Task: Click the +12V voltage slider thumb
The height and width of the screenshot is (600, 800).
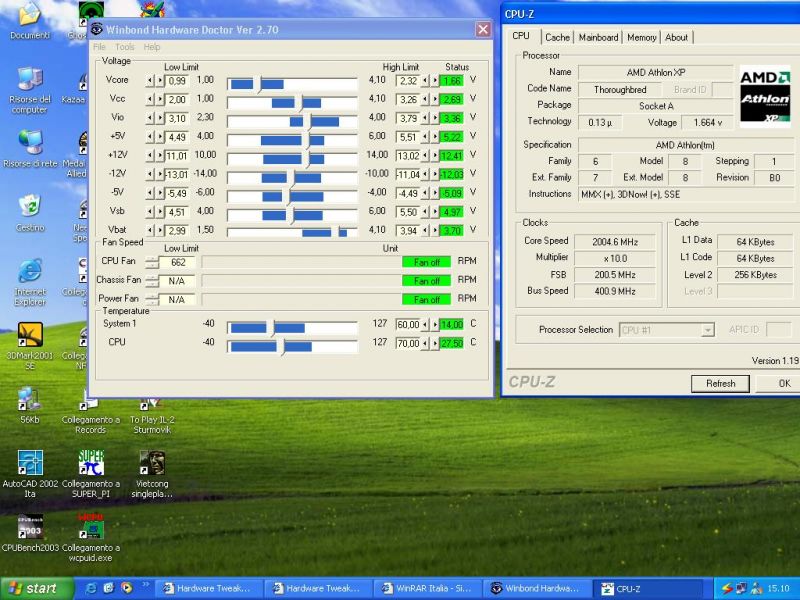Action: (308, 159)
